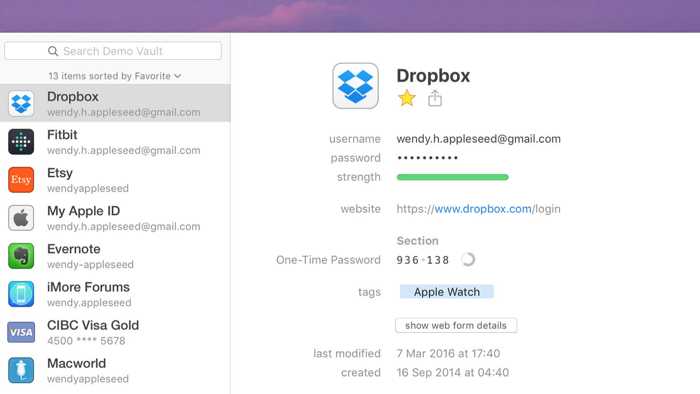Click 'show web form details' button
The height and width of the screenshot is (394, 700).
(x=456, y=325)
